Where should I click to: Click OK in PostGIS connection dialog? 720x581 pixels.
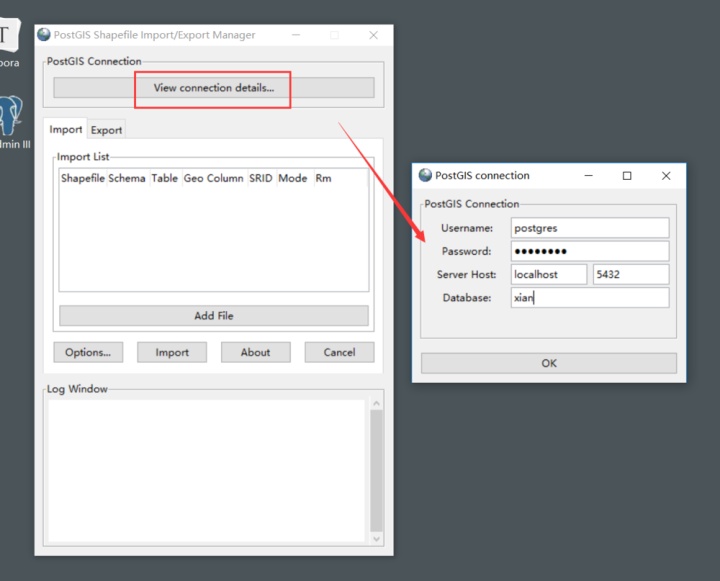(549, 363)
